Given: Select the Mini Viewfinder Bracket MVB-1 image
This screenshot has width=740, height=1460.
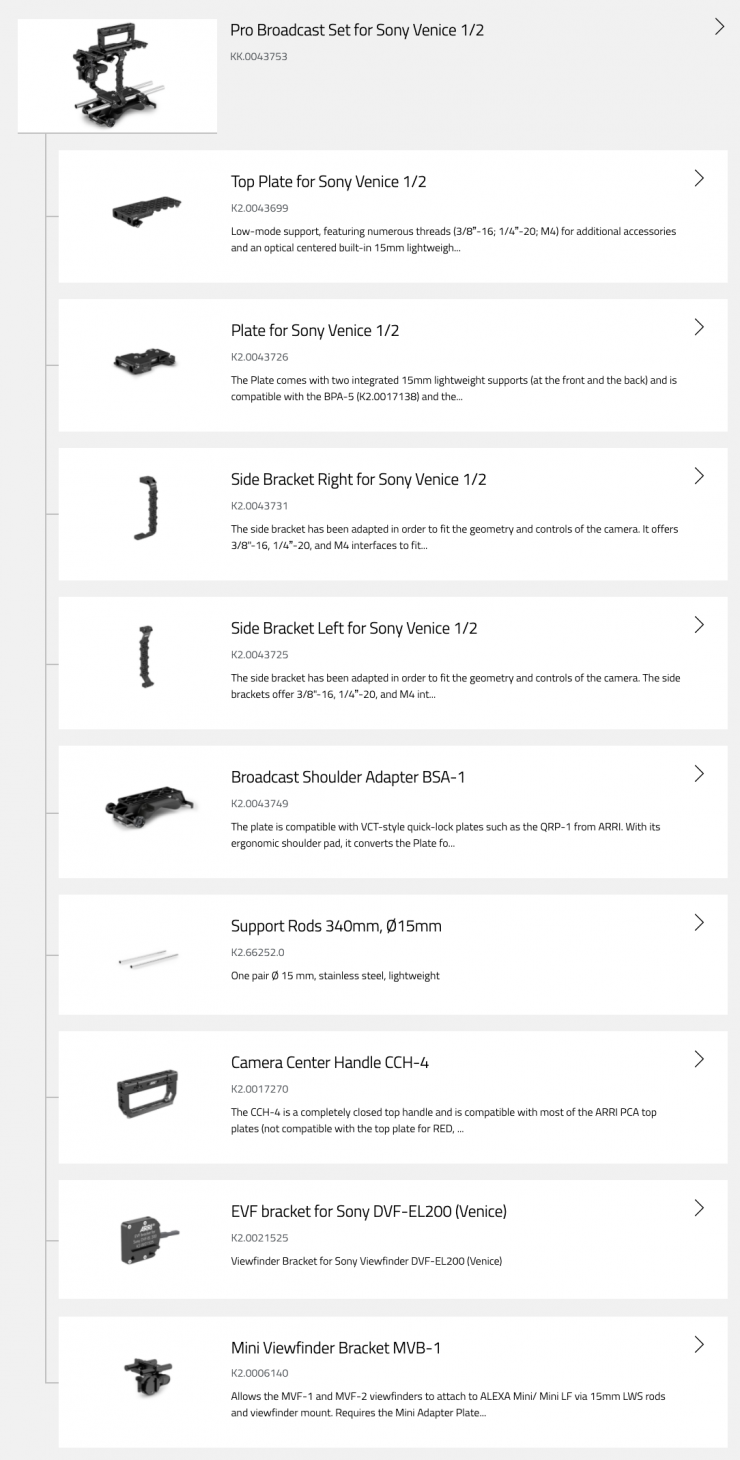Looking at the screenshot, I should pyautogui.click(x=146, y=1378).
